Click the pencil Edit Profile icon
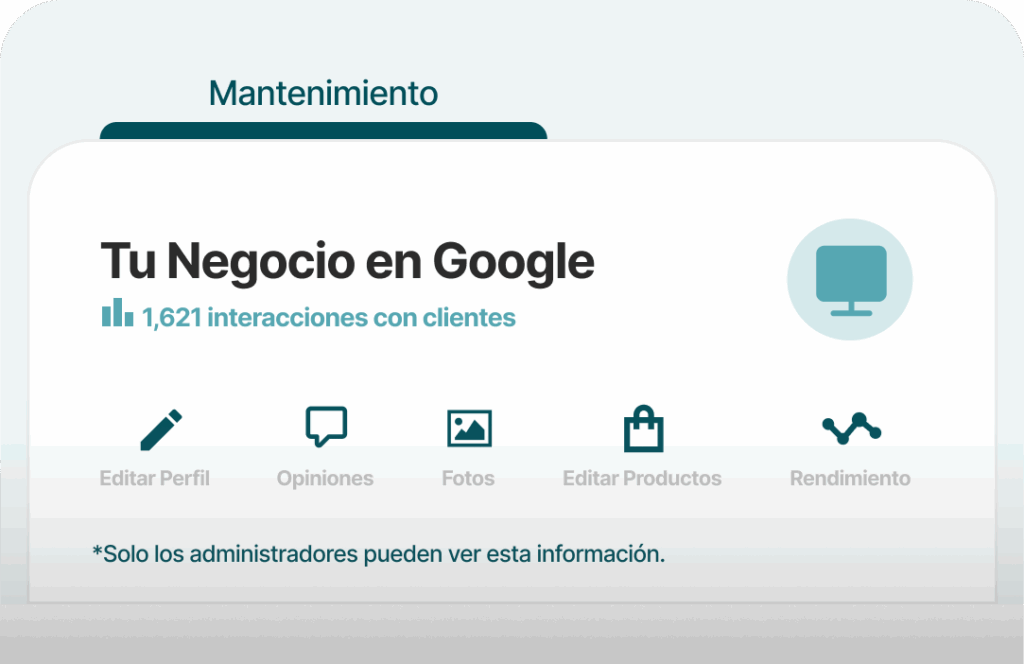 pyautogui.click(x=161, y=429)
